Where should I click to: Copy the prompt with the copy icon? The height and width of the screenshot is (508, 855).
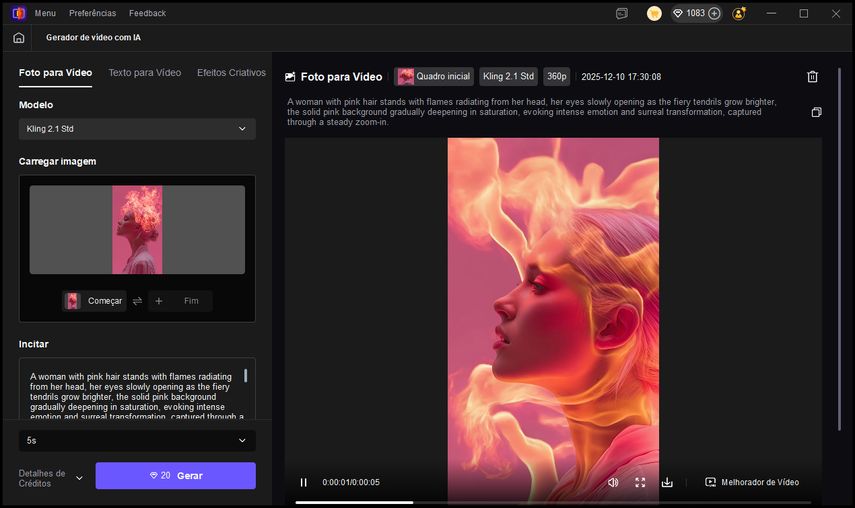pos(816,112)
